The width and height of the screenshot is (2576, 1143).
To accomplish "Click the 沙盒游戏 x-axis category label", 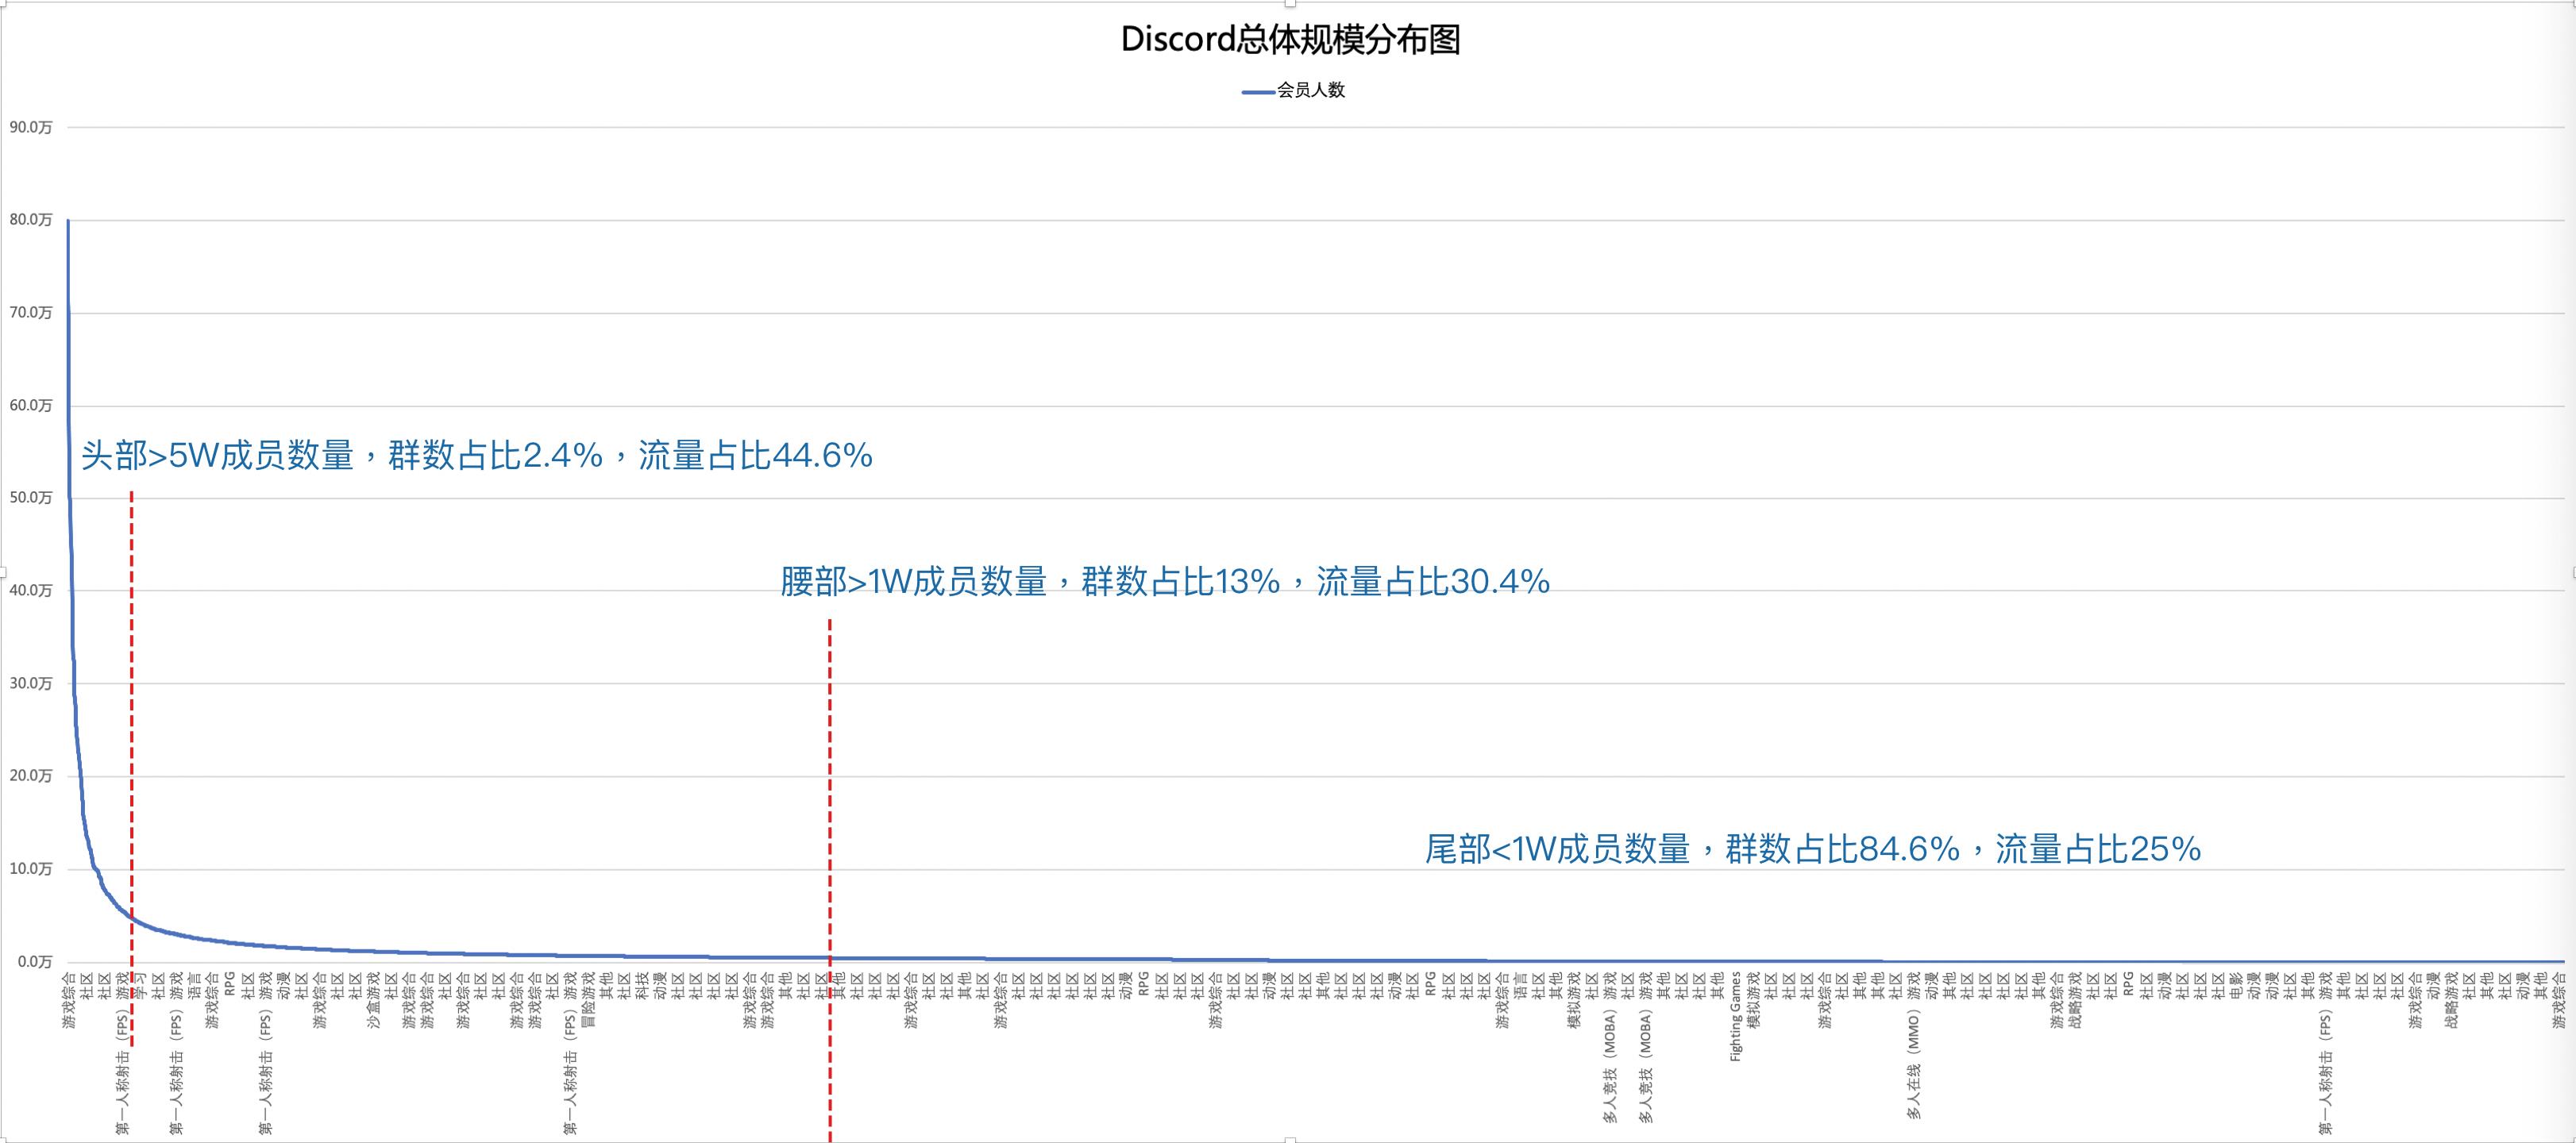I will [373, 1000].
